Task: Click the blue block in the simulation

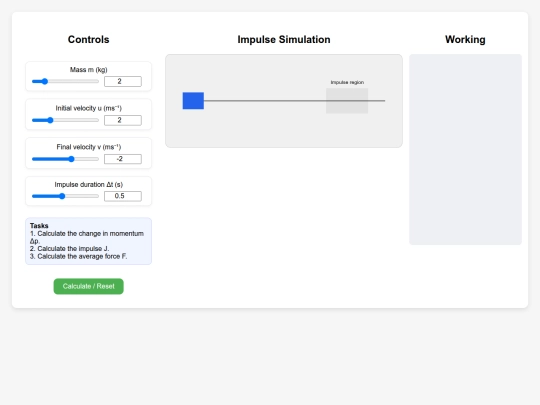Action: [x=193, y=101]
